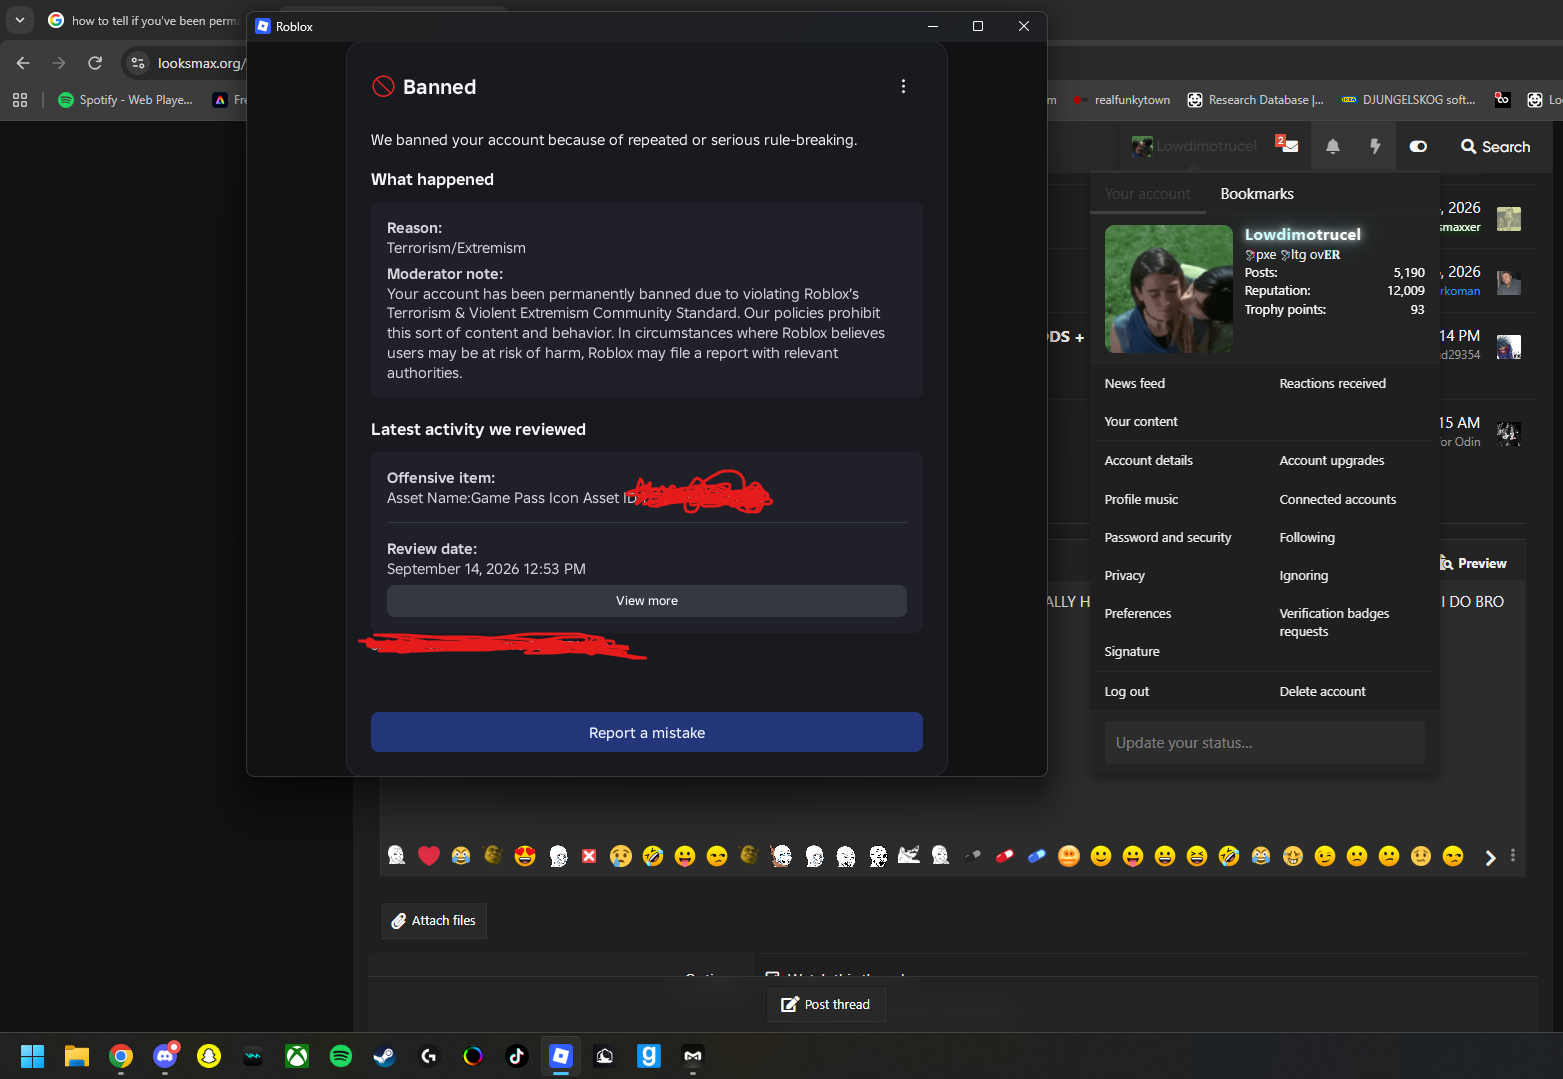Click the Roblox taskbar icon
Image resolution: width=1563 pixels, height=1079 pixels.
(561, 1056)
